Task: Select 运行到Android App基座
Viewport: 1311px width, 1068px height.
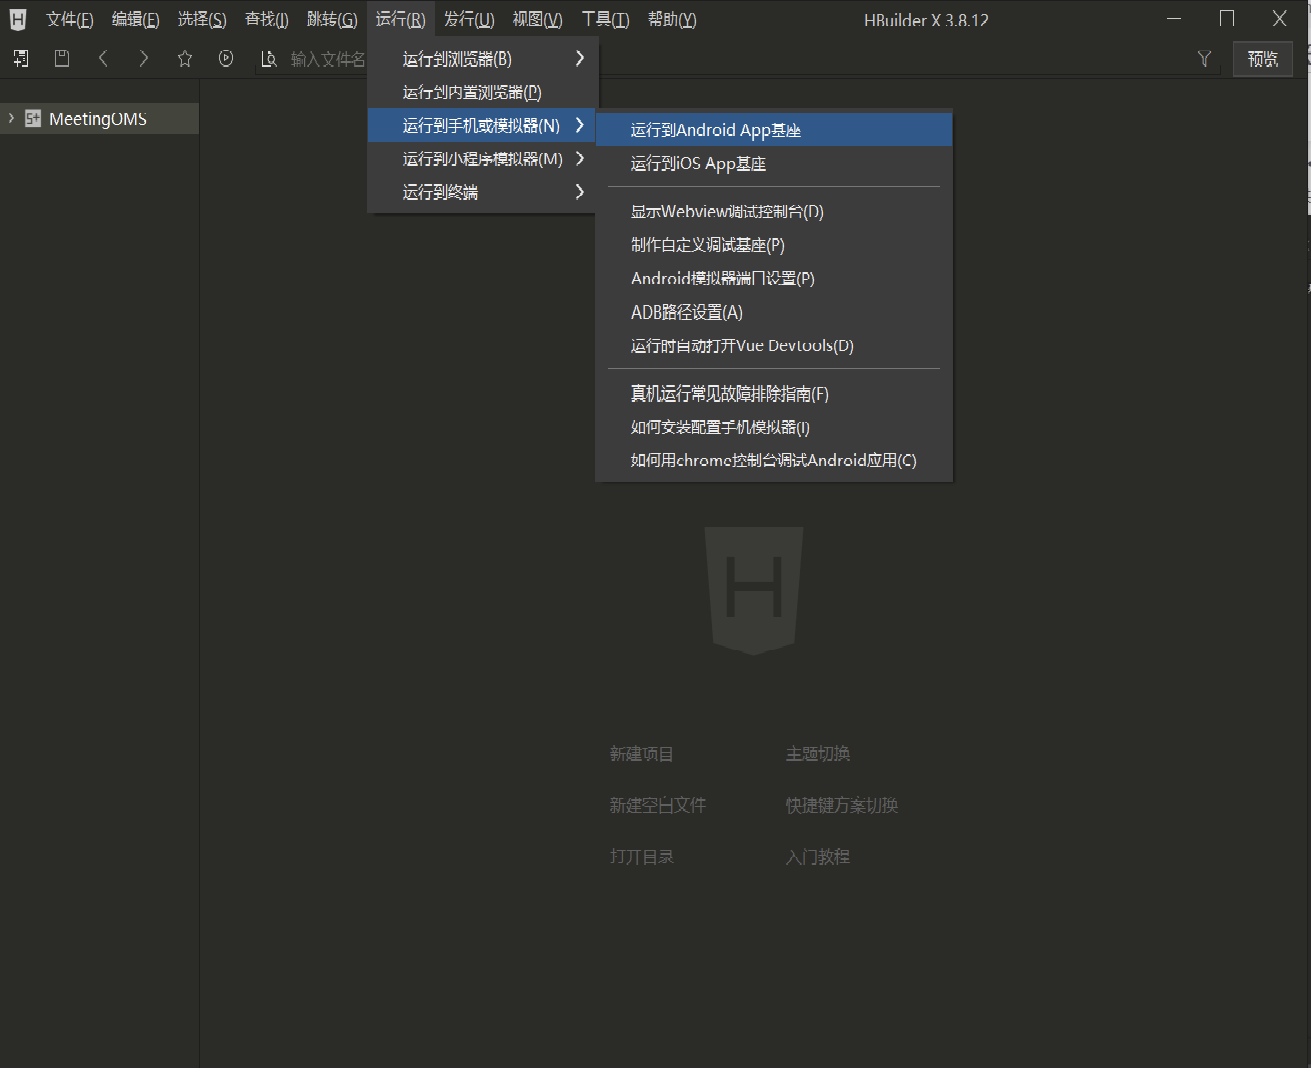Action: point(715,130)
